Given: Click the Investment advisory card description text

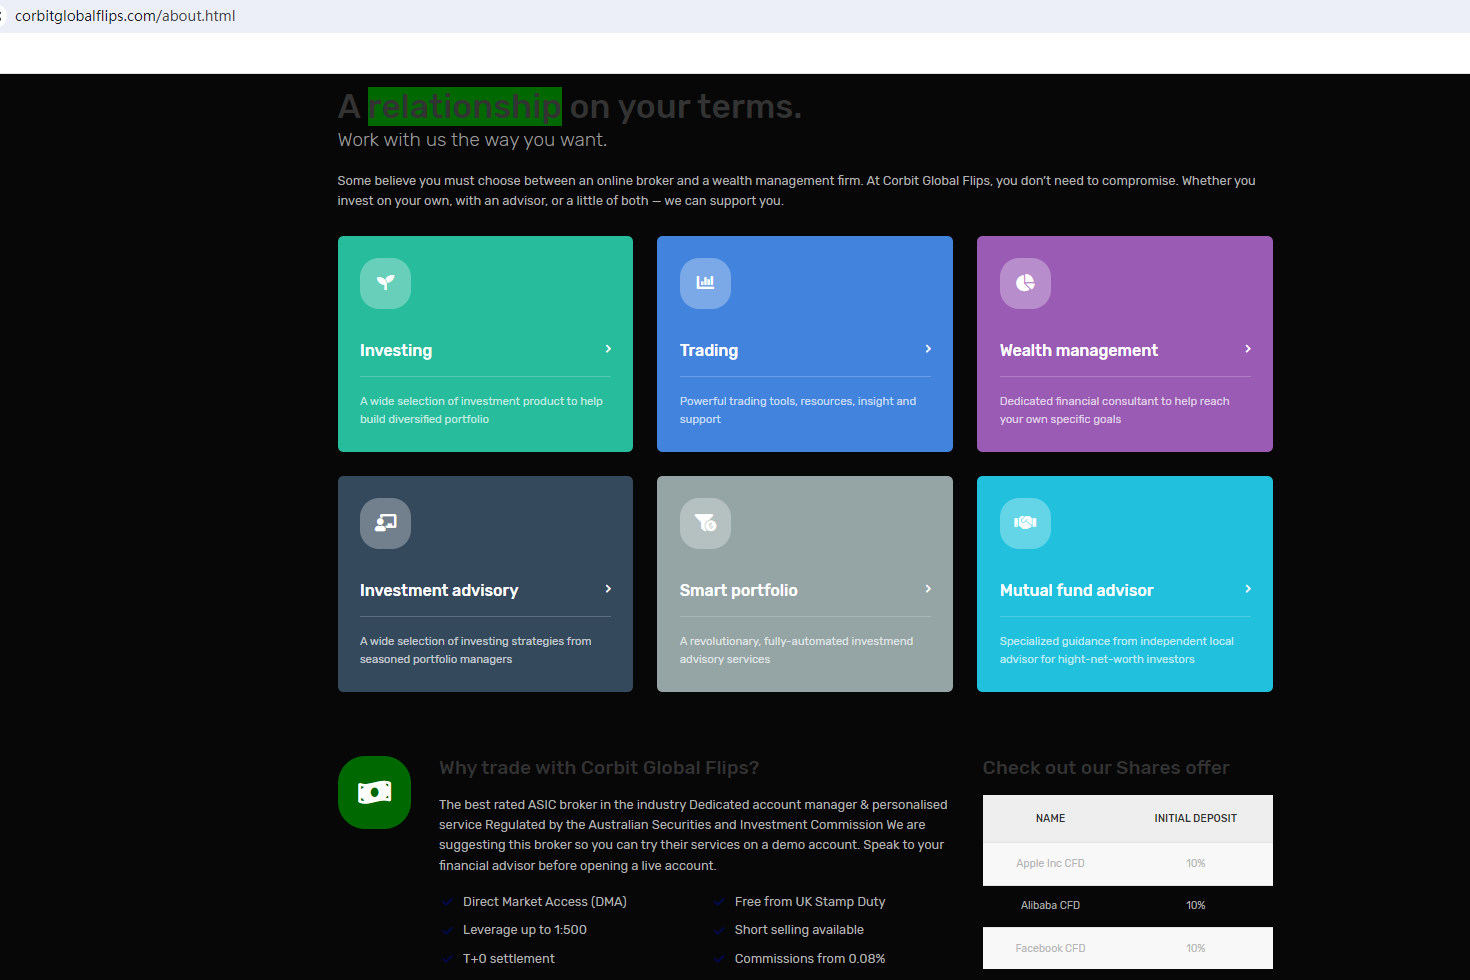Looking at the screenshot, I should 476,650.
